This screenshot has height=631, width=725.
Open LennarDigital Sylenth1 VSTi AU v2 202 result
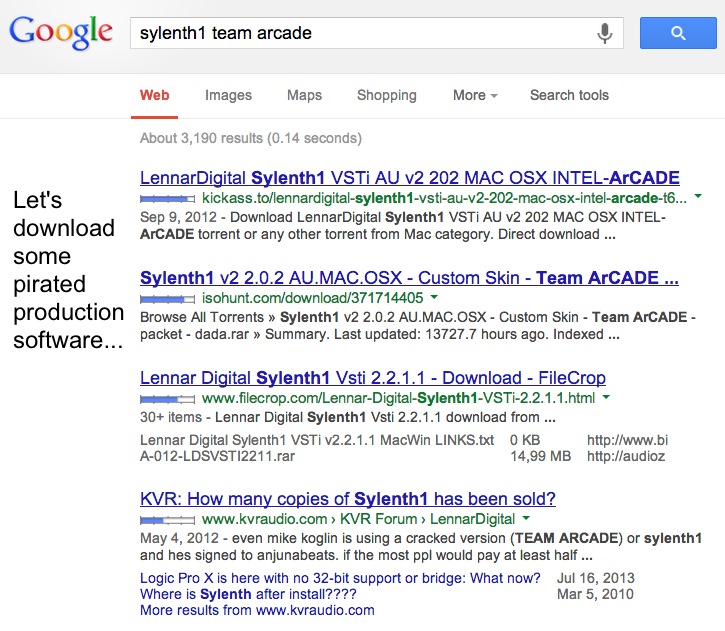tap(410, 178)
